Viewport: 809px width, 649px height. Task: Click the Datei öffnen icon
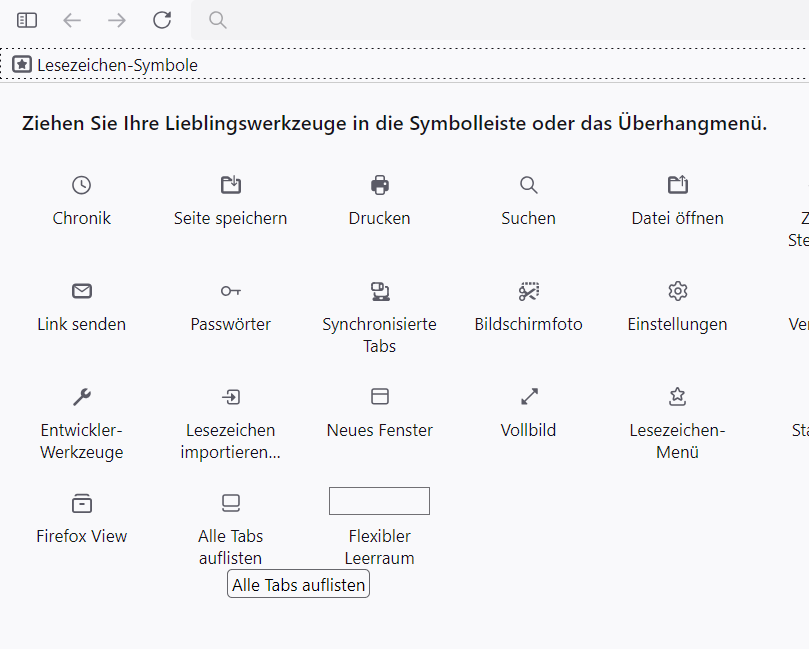coord(678,185)
